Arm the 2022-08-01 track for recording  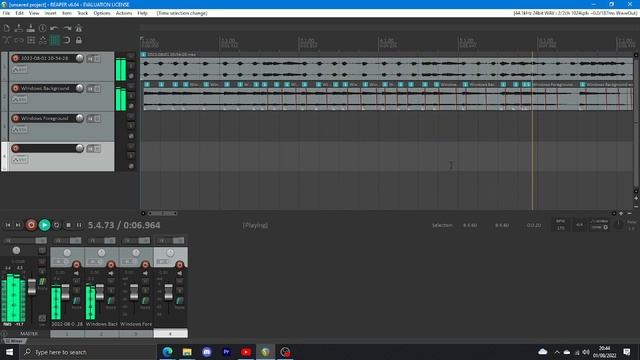(x=16, y=58)
